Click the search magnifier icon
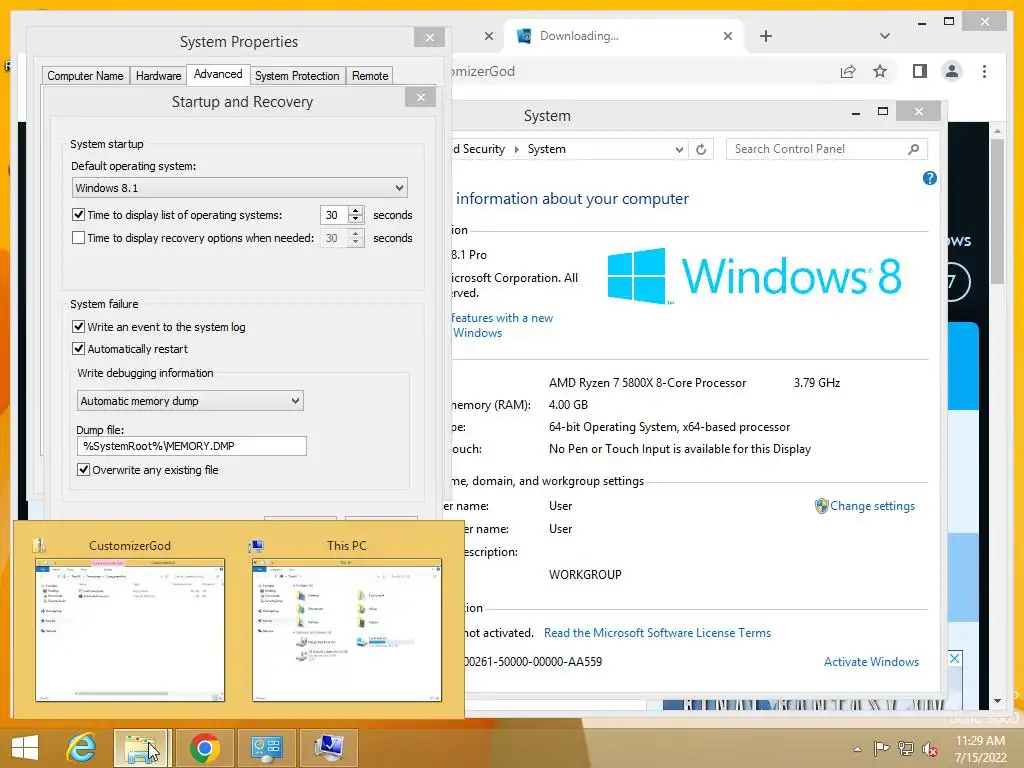 point(913,149)
